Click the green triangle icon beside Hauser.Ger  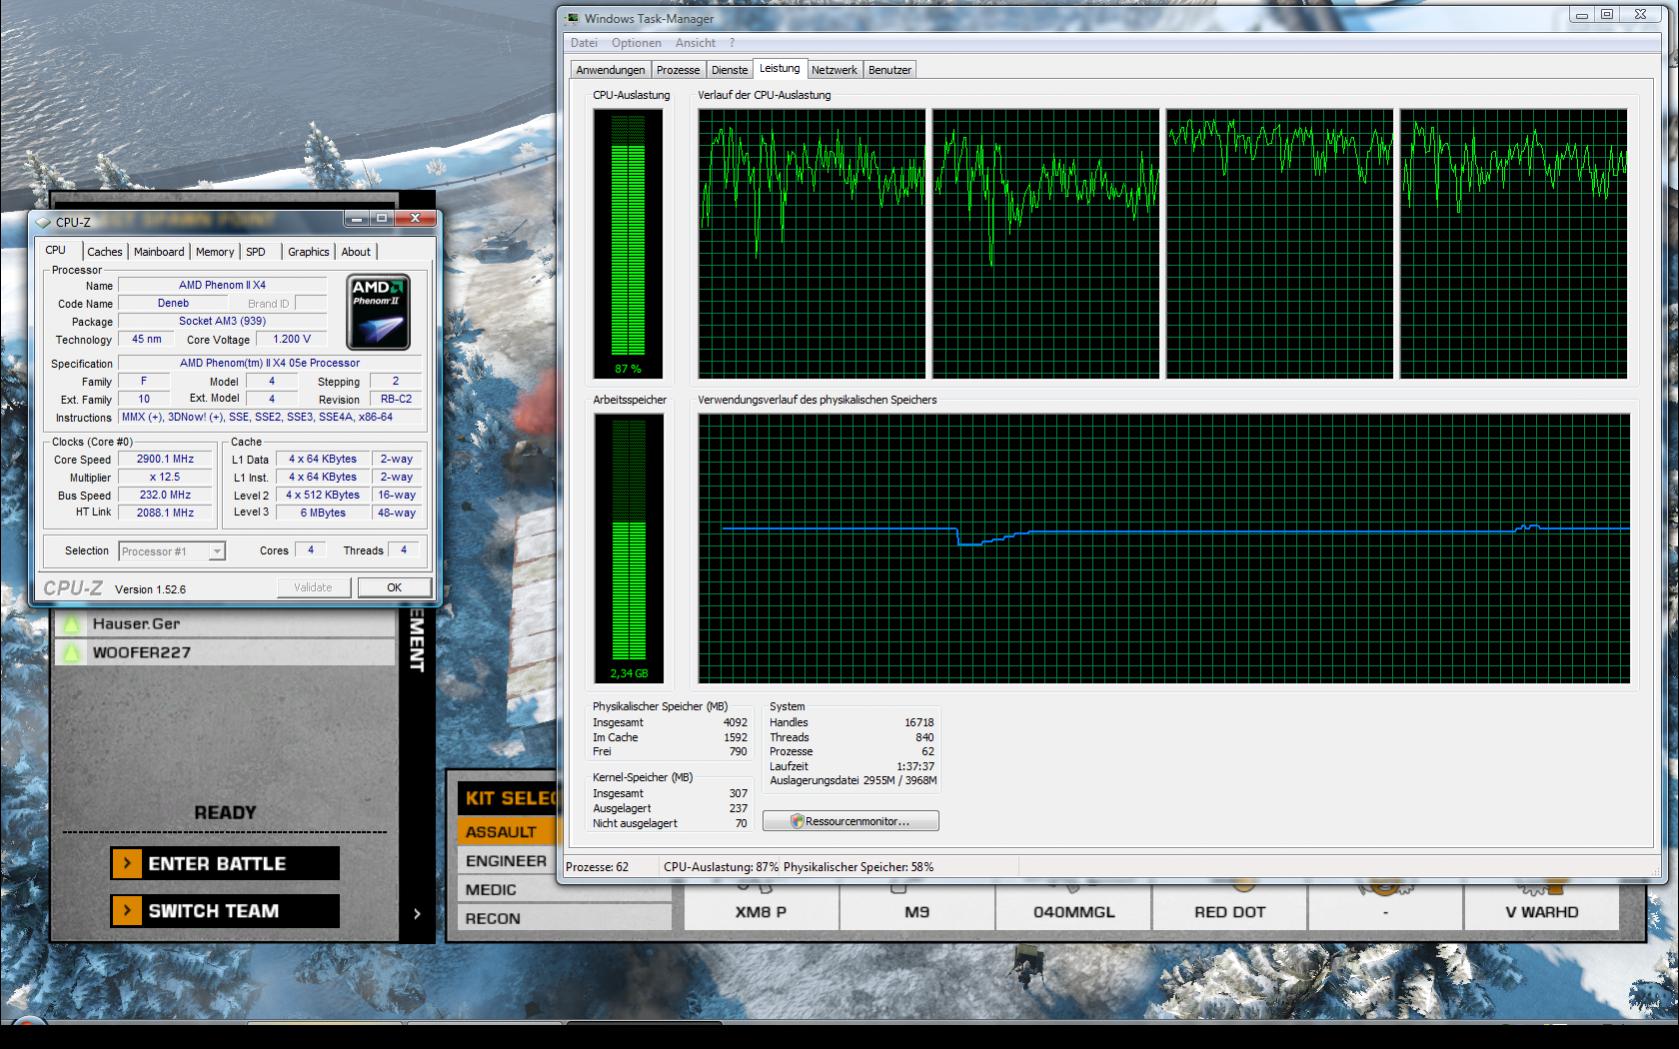(71, 624)
